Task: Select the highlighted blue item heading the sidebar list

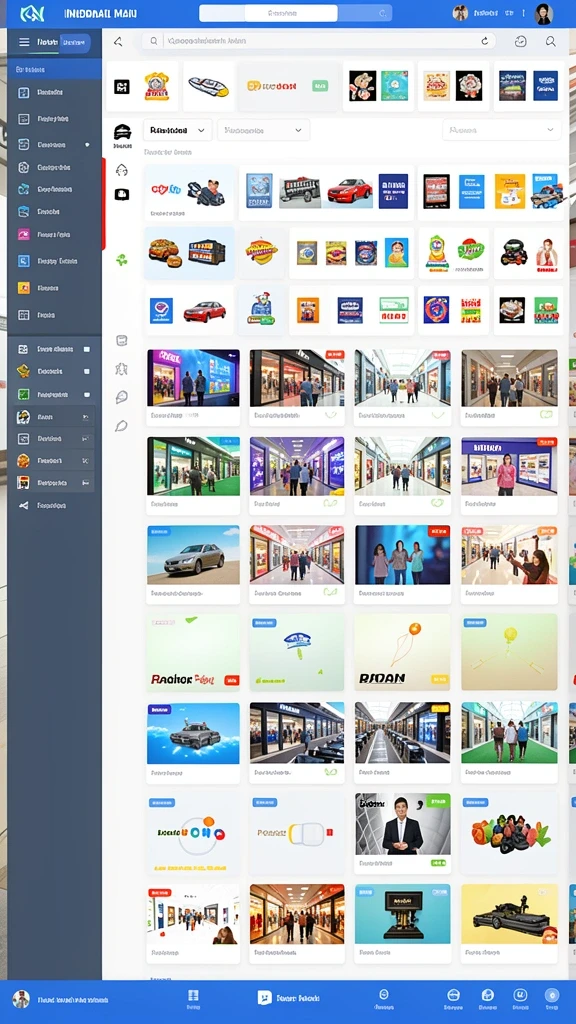Action: click(x=55, y=69)
